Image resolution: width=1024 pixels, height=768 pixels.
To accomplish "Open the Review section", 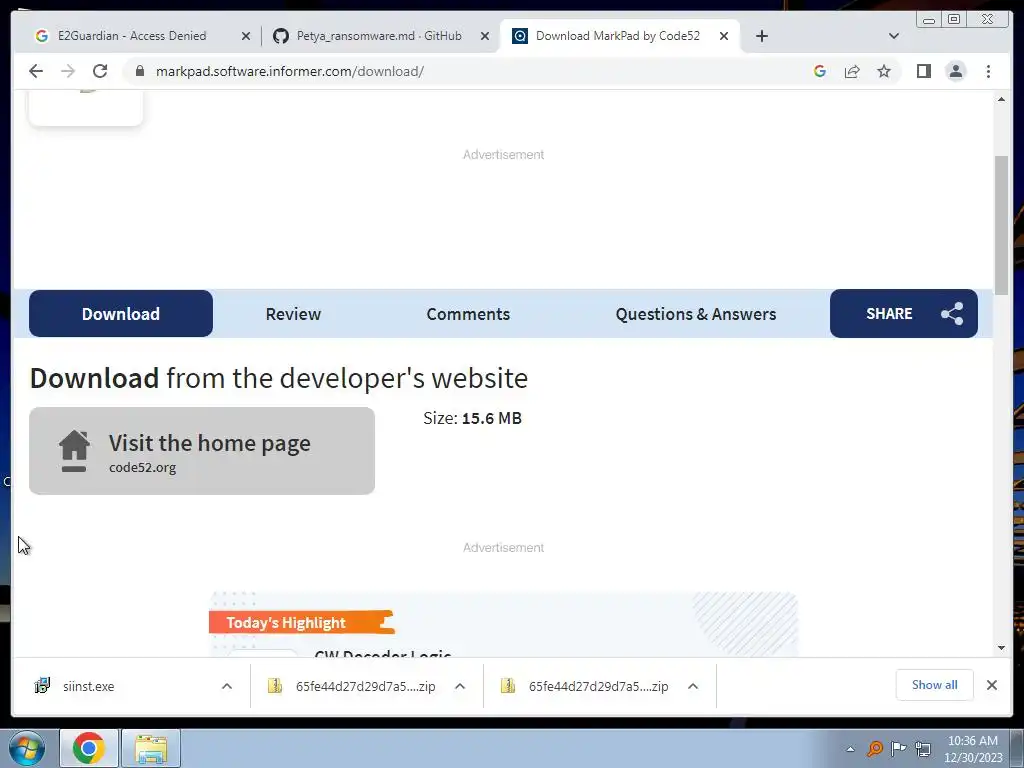I will tap(293, 313).
